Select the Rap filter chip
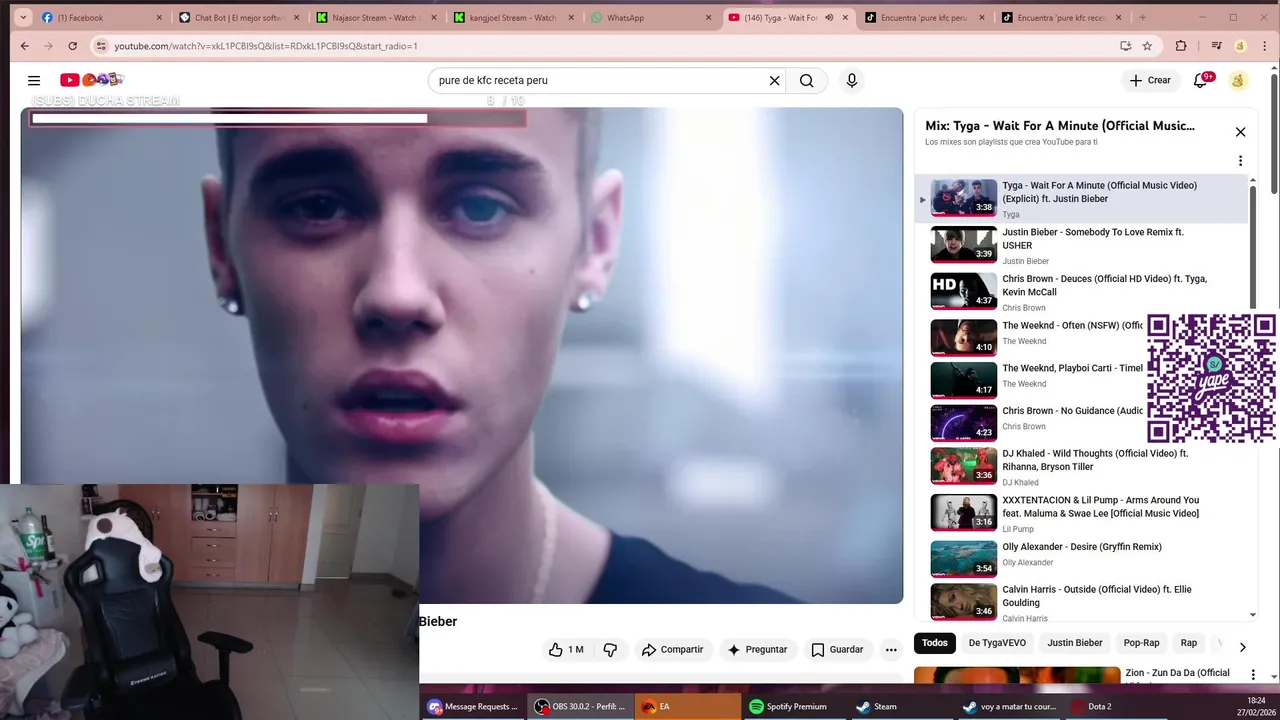The height and width of the screenshot is (720, 1280). click(x=1189, y=643)
